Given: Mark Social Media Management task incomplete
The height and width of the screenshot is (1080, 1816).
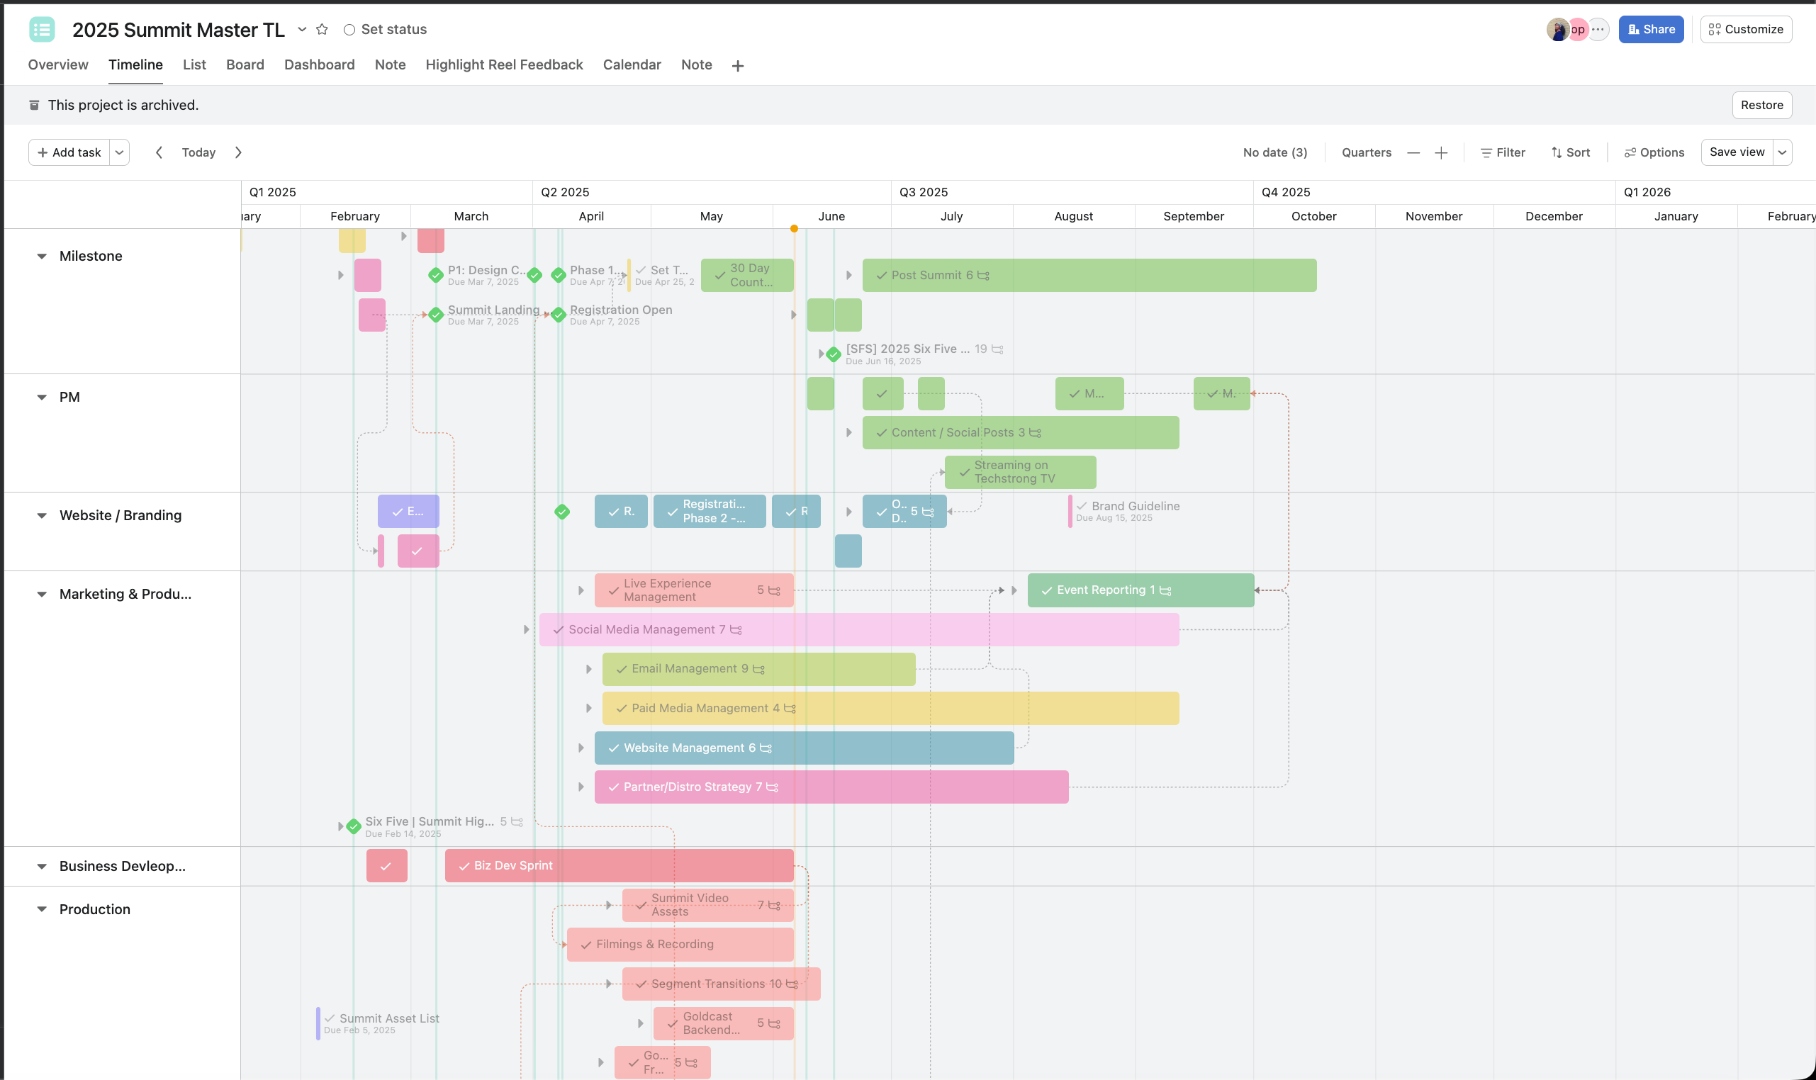Looking at the screenshot, I should (x=558, y=629).
